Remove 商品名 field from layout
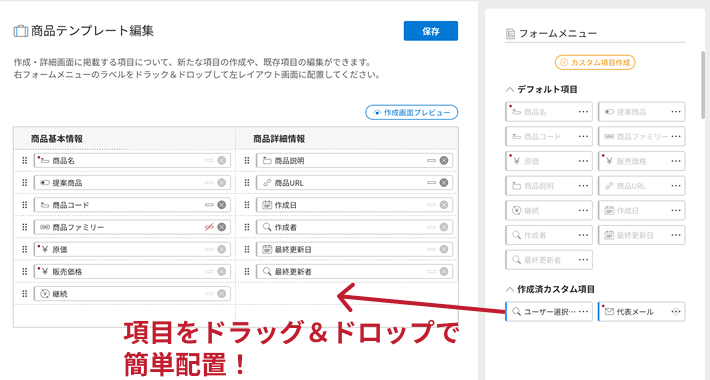 coord(221,160)
